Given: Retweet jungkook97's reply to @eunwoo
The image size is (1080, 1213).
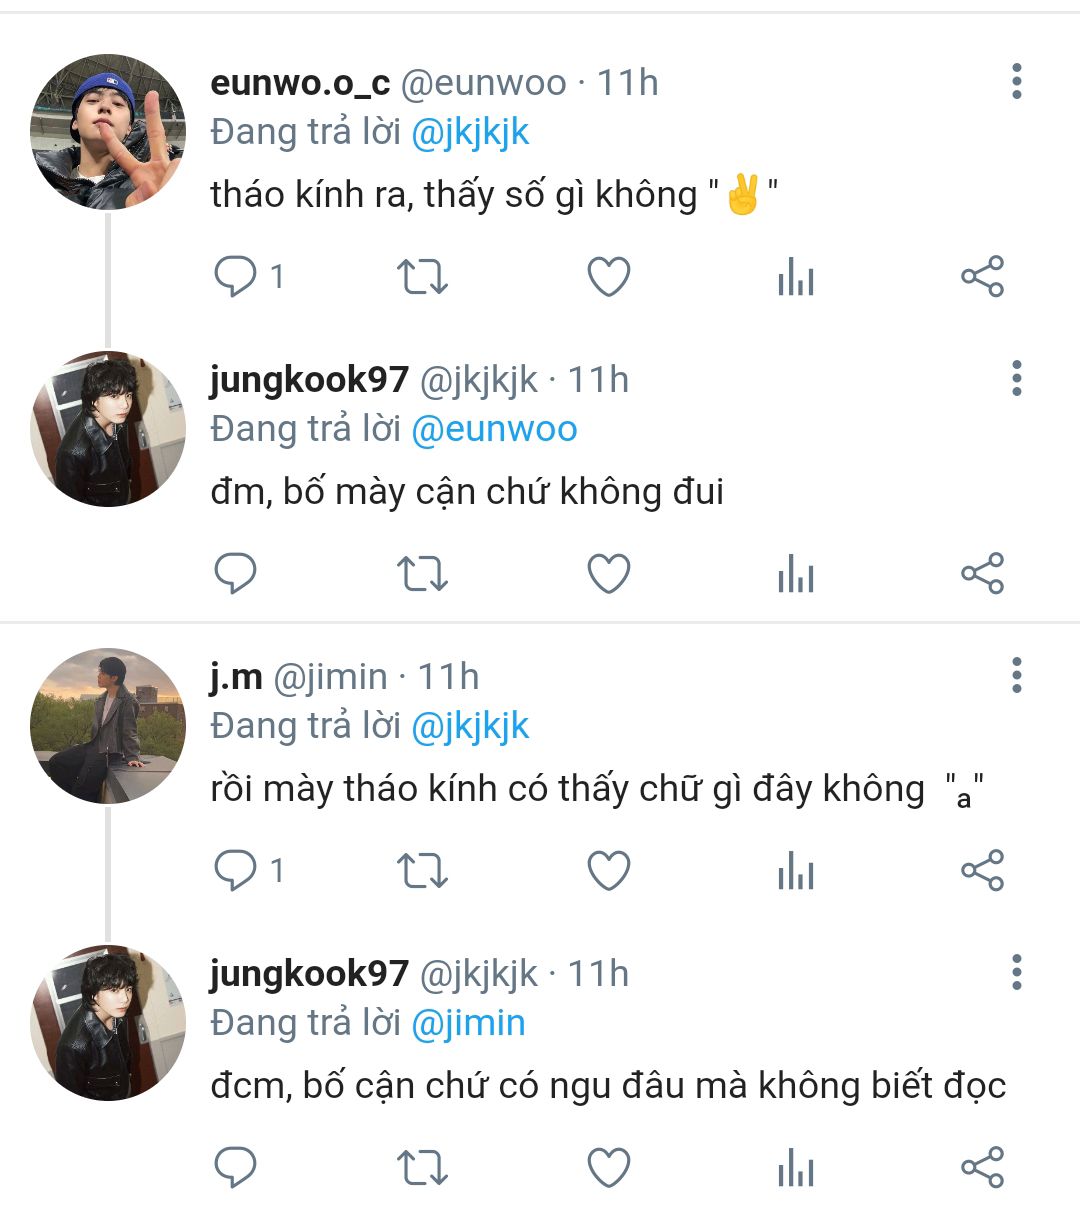Looking at the screenshot, I should tap(422, 574).
